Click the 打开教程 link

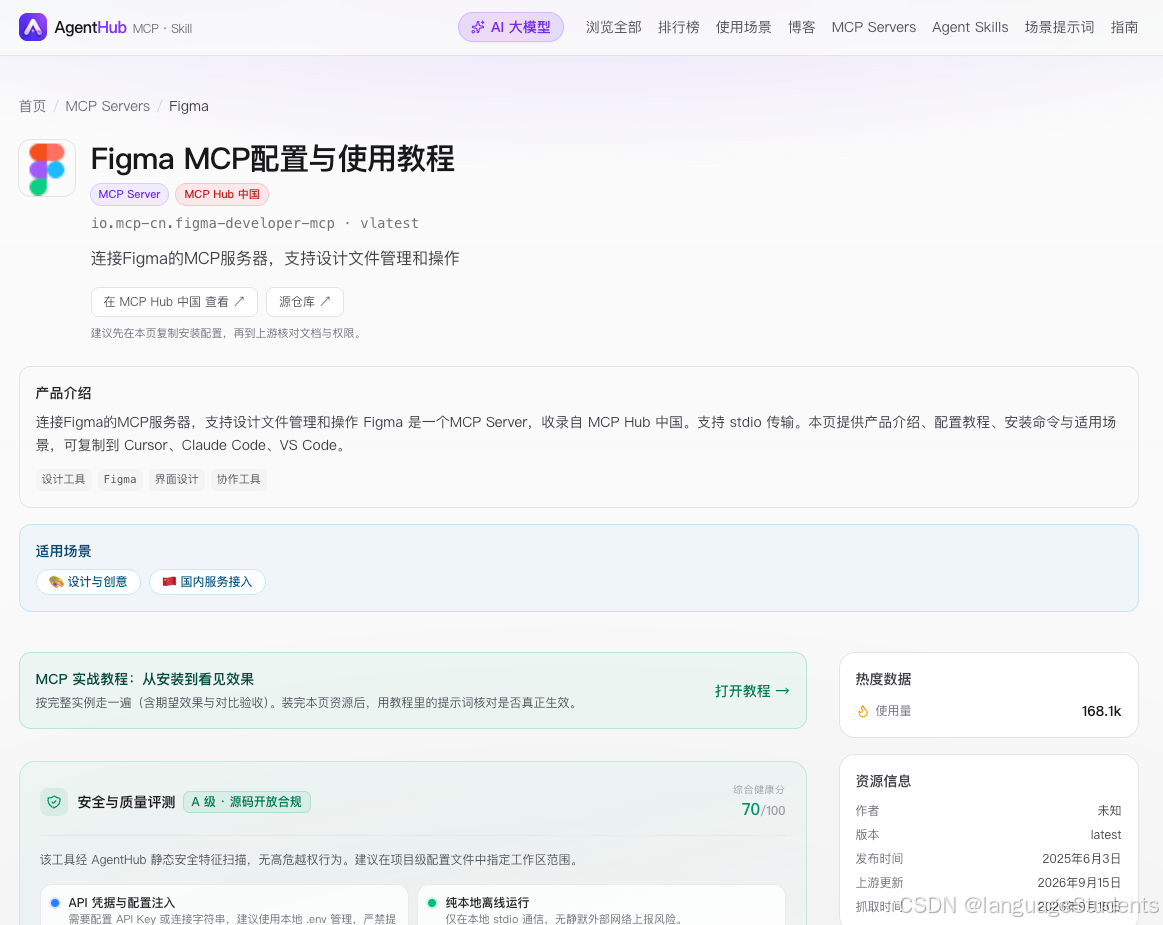click(751, 691)
